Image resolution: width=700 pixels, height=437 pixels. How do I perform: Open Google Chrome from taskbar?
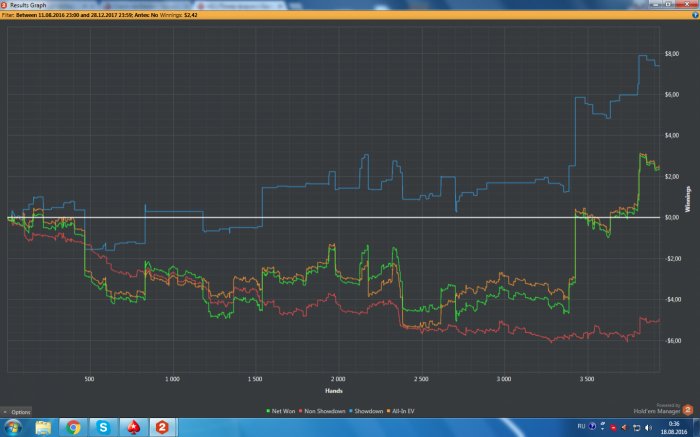coord(73,428)
